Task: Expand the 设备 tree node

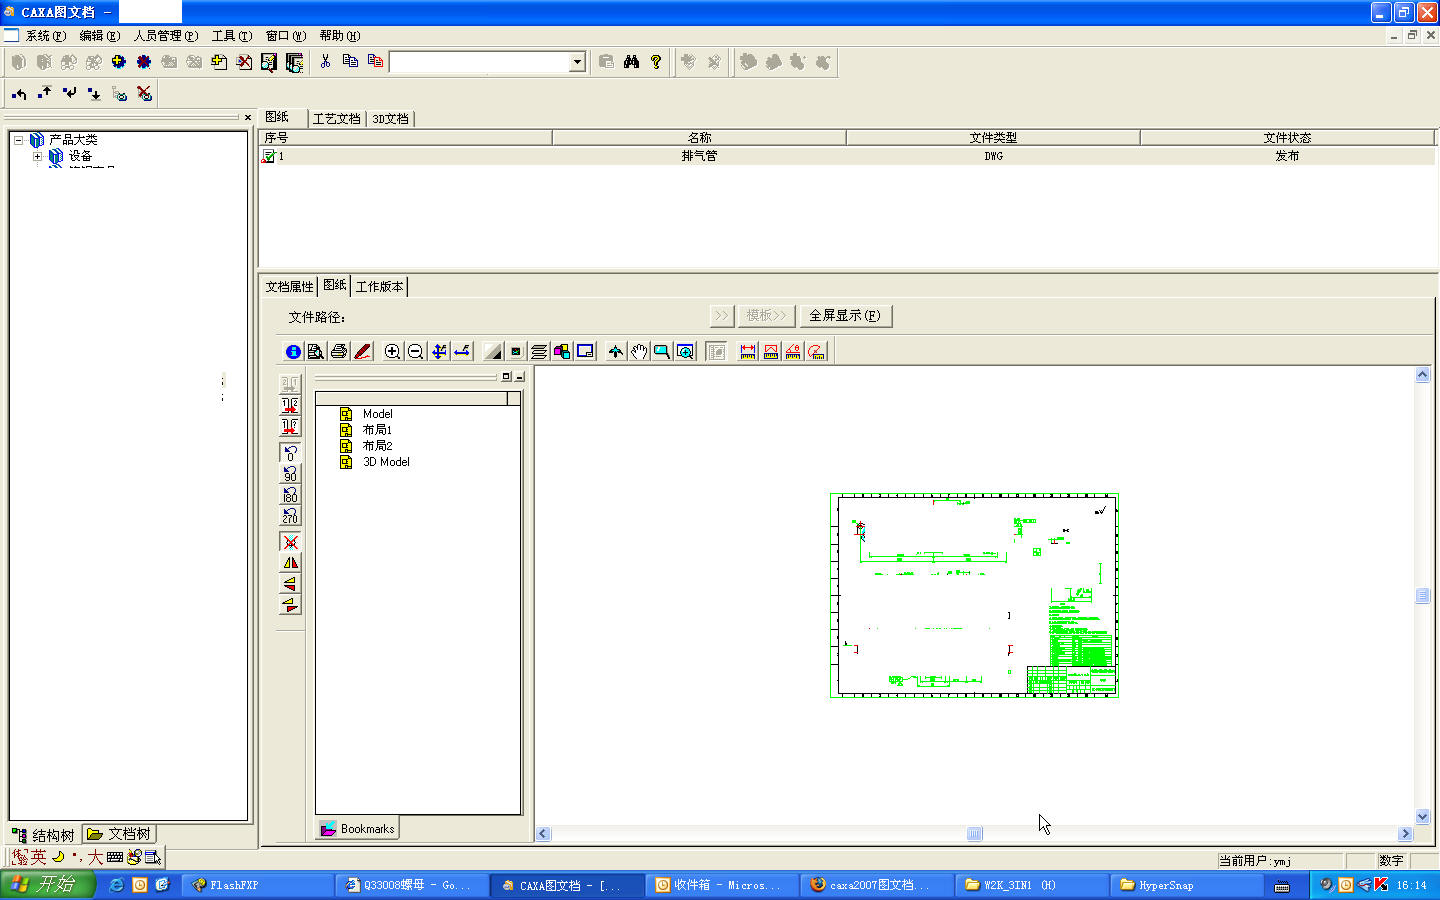Action: coord(38,156)
